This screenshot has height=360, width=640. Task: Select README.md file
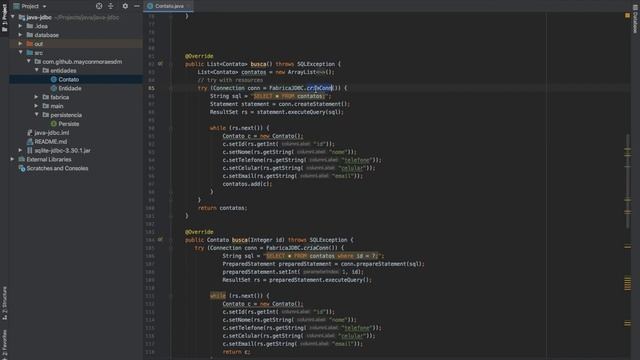tap(51, 142)
